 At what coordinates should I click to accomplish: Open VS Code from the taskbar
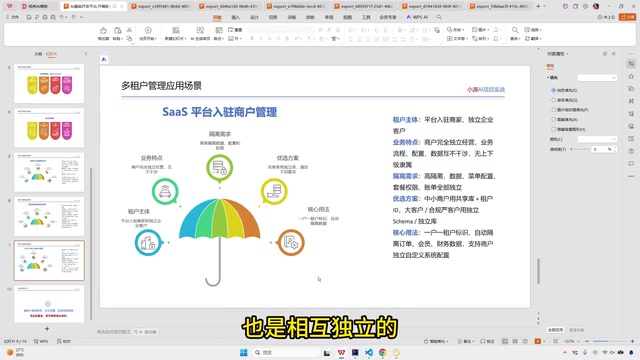(369, 352)
